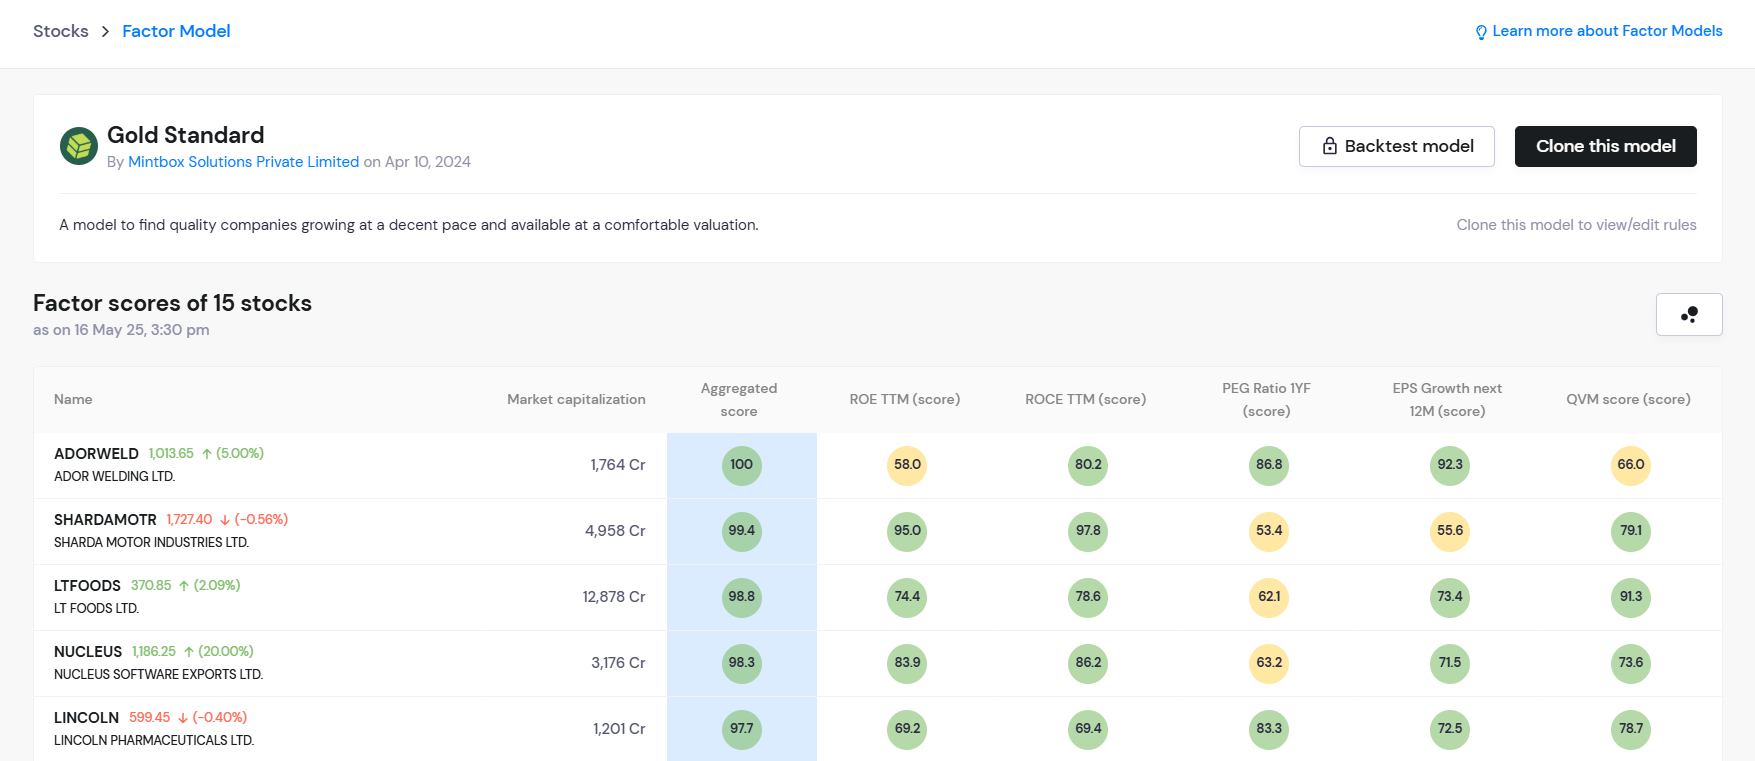Click the lock icon on Backtest model
Viewport: 1755px width, 761px height.
coord(1330,146)
